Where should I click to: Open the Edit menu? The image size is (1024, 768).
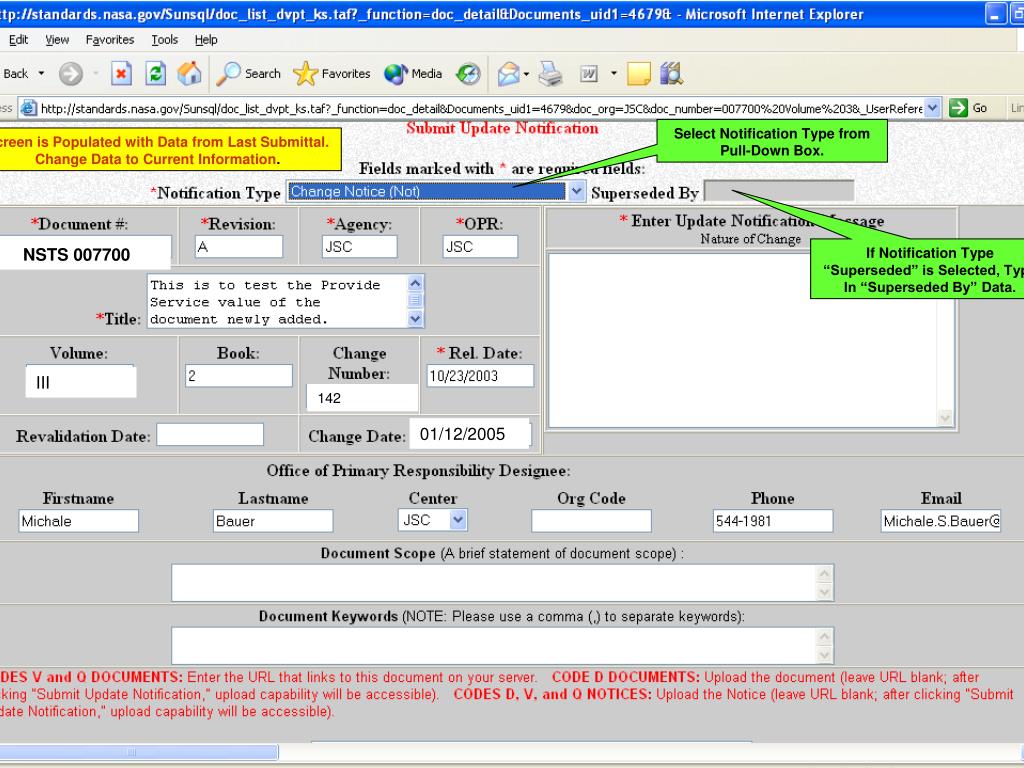[x=18, y=40]
